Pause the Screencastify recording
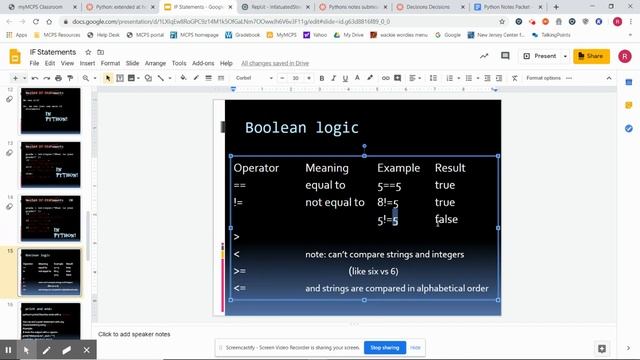Viewport: 640px width, 360px height. [x=8, y=350]
